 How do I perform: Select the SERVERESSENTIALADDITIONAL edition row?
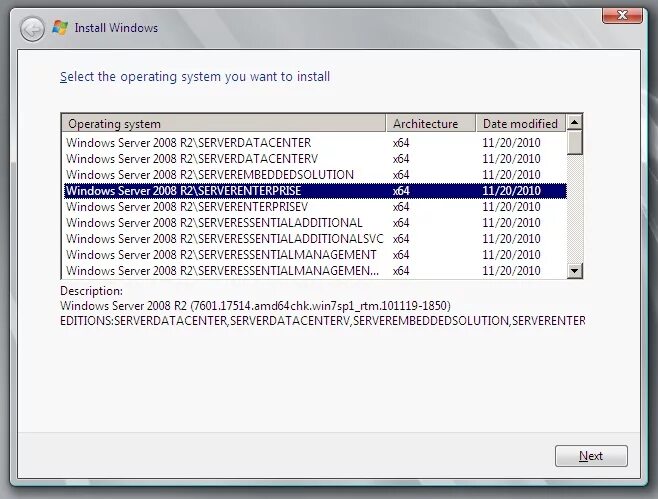[x=315, y=222]
